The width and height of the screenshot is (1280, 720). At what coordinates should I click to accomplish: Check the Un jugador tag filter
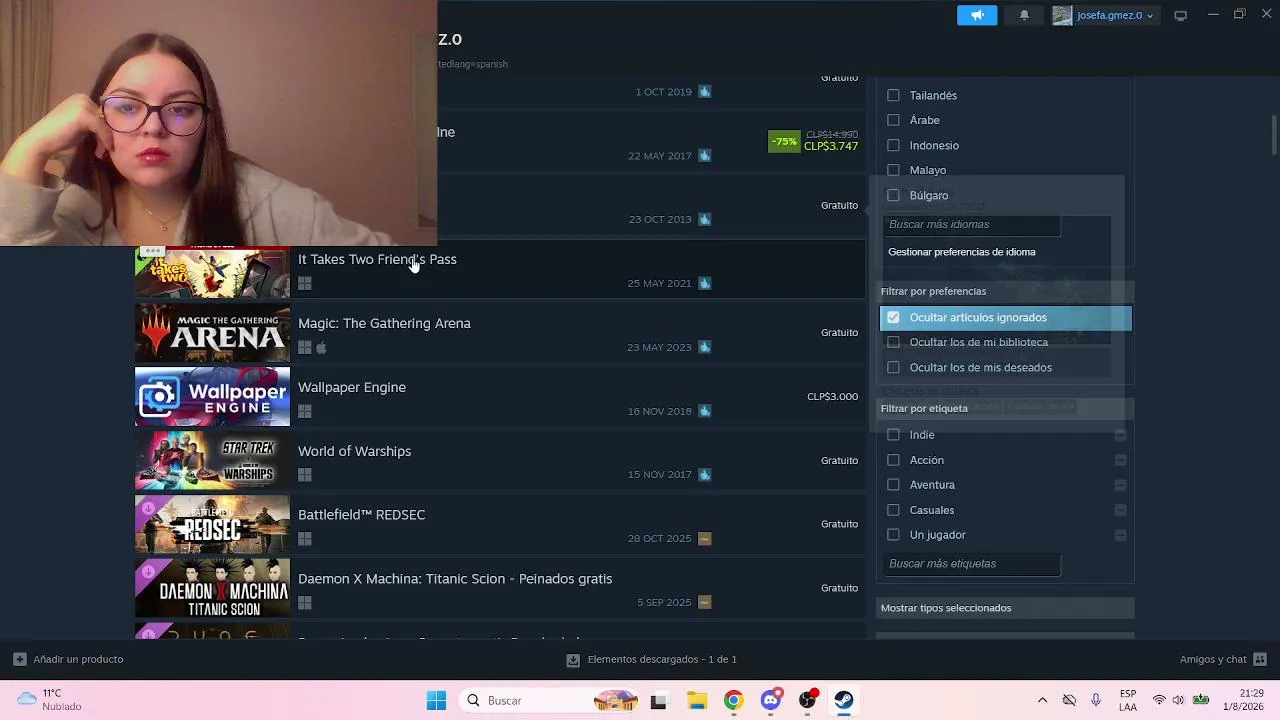click(x=893, y=535)
